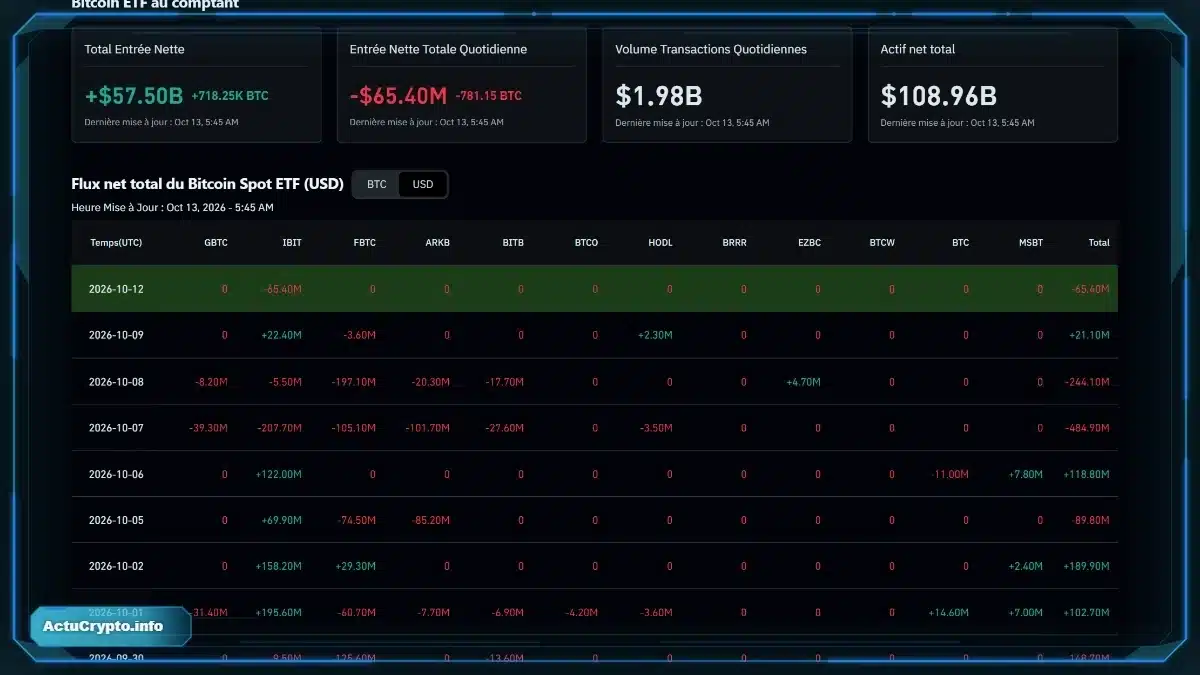Click the IBIT column header
1200x675 pixels.
[x=292, y=243]
